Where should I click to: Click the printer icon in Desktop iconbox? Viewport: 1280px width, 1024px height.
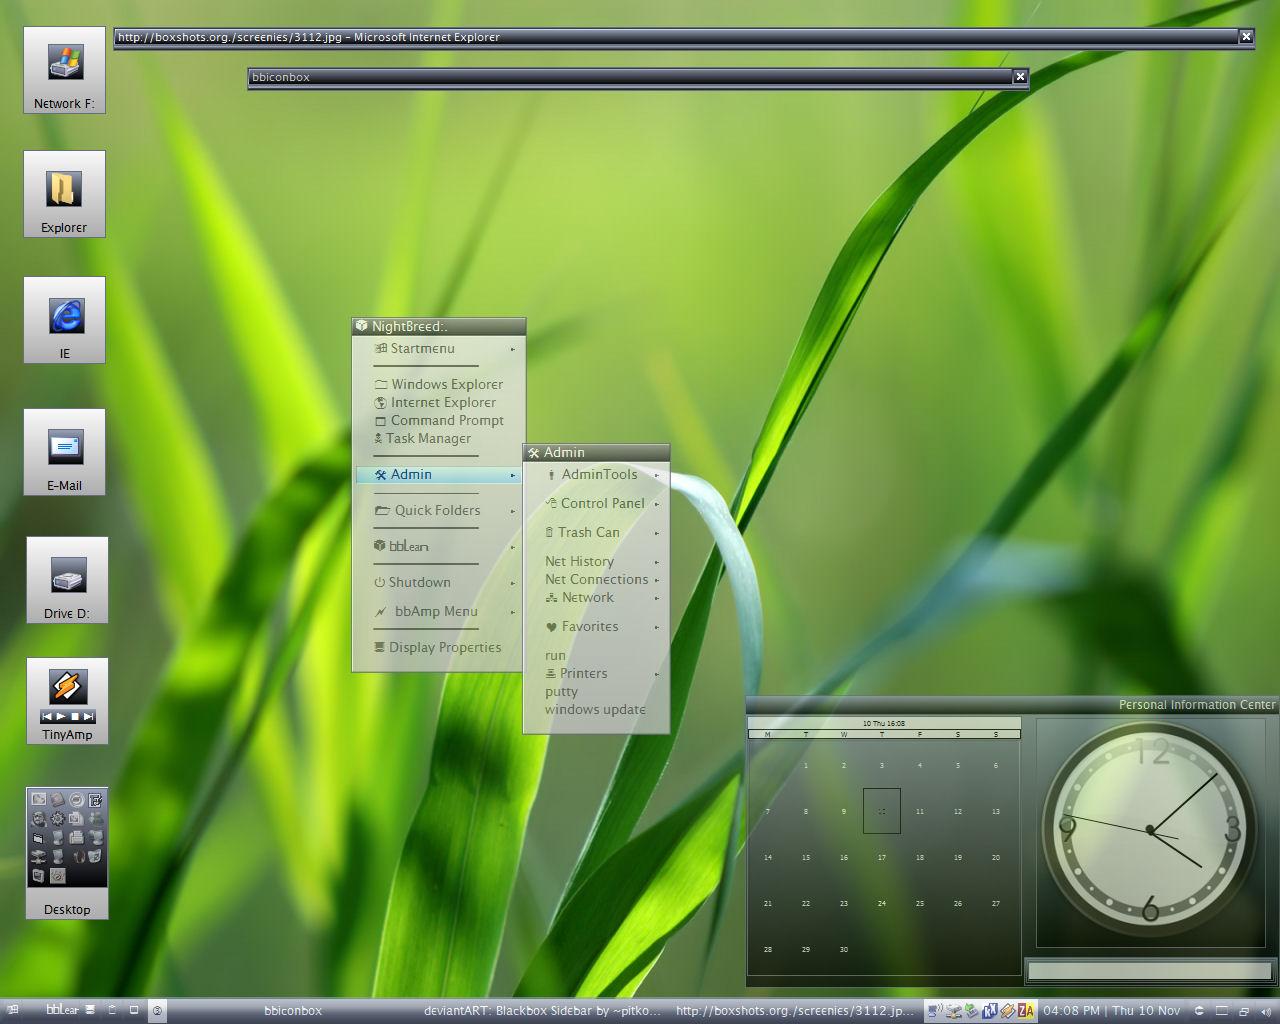pos(76,837)
